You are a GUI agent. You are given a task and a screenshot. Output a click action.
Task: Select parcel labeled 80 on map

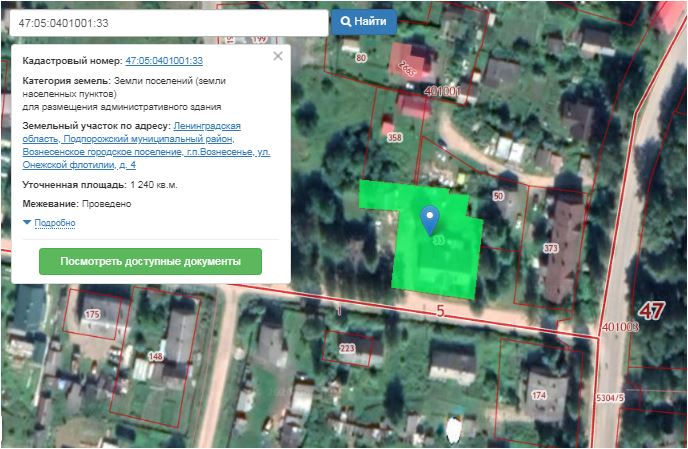click(x=361, y=57)
